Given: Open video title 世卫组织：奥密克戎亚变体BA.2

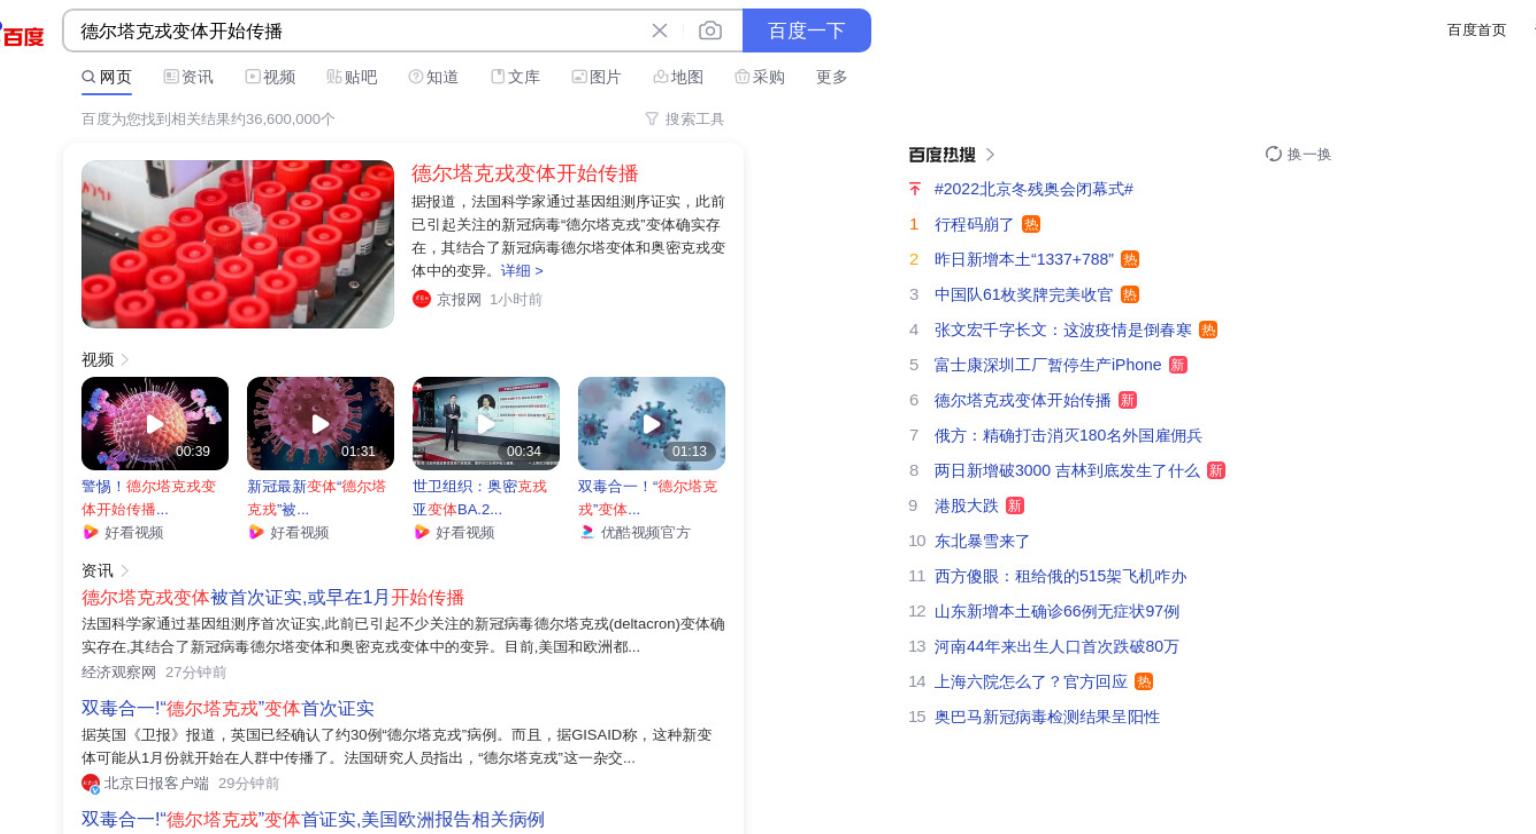Looking at the screenshot, I should (x=480, y=497).
